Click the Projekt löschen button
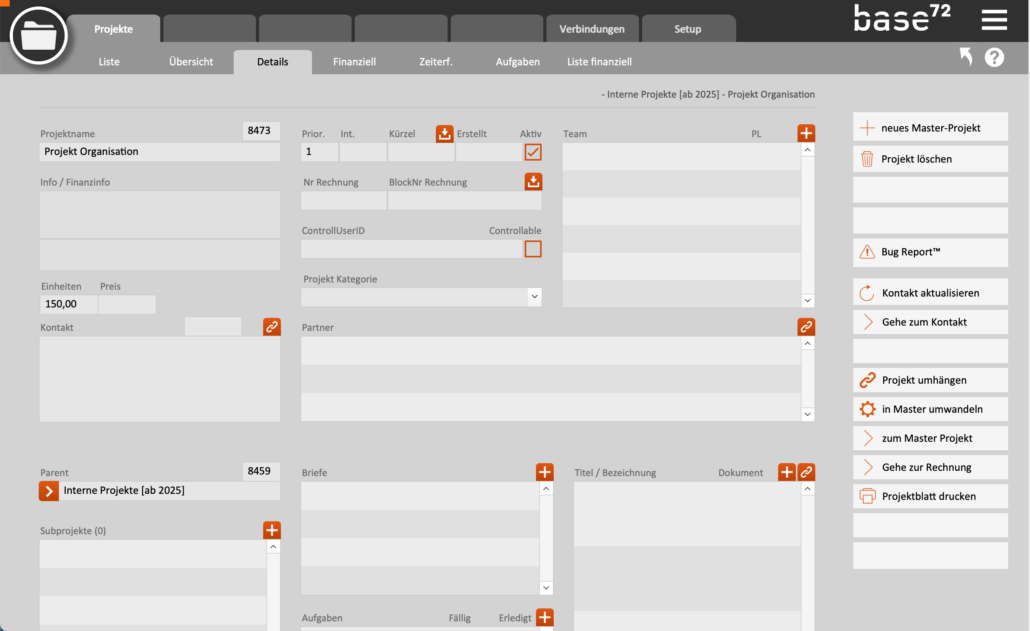The image size is (1030, 631). [930, 159]
